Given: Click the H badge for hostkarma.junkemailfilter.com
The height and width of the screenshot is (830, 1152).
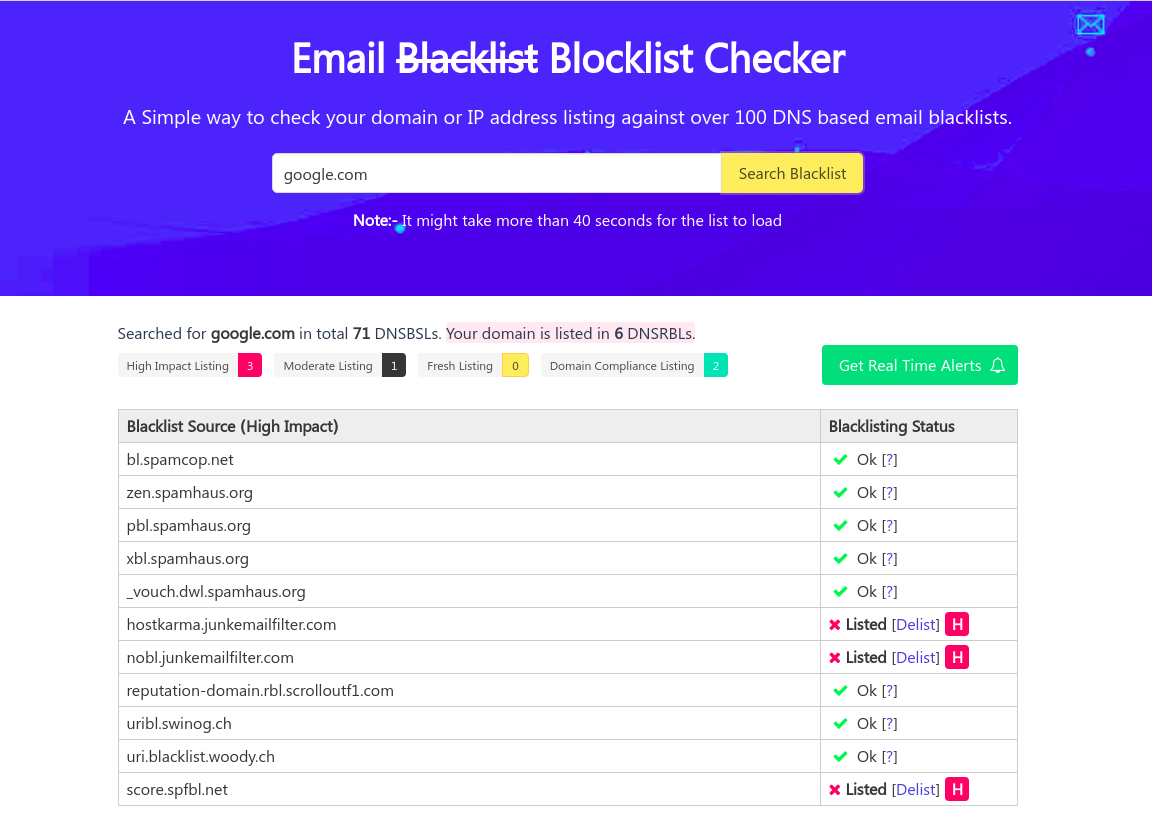Looking at the screenshot, I should (957, 625).
